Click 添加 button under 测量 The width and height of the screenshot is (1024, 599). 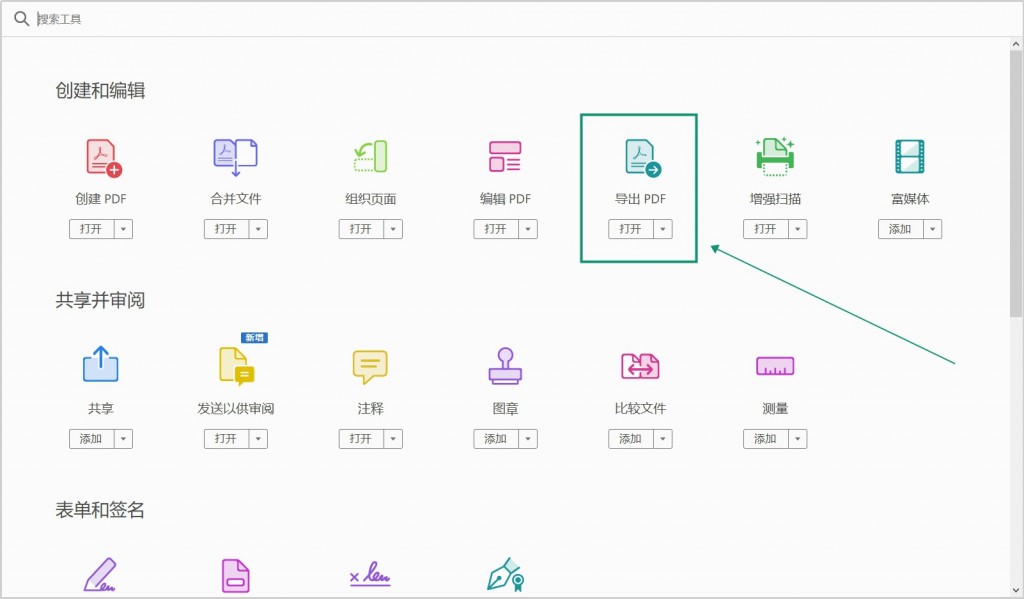click(765, 439)
